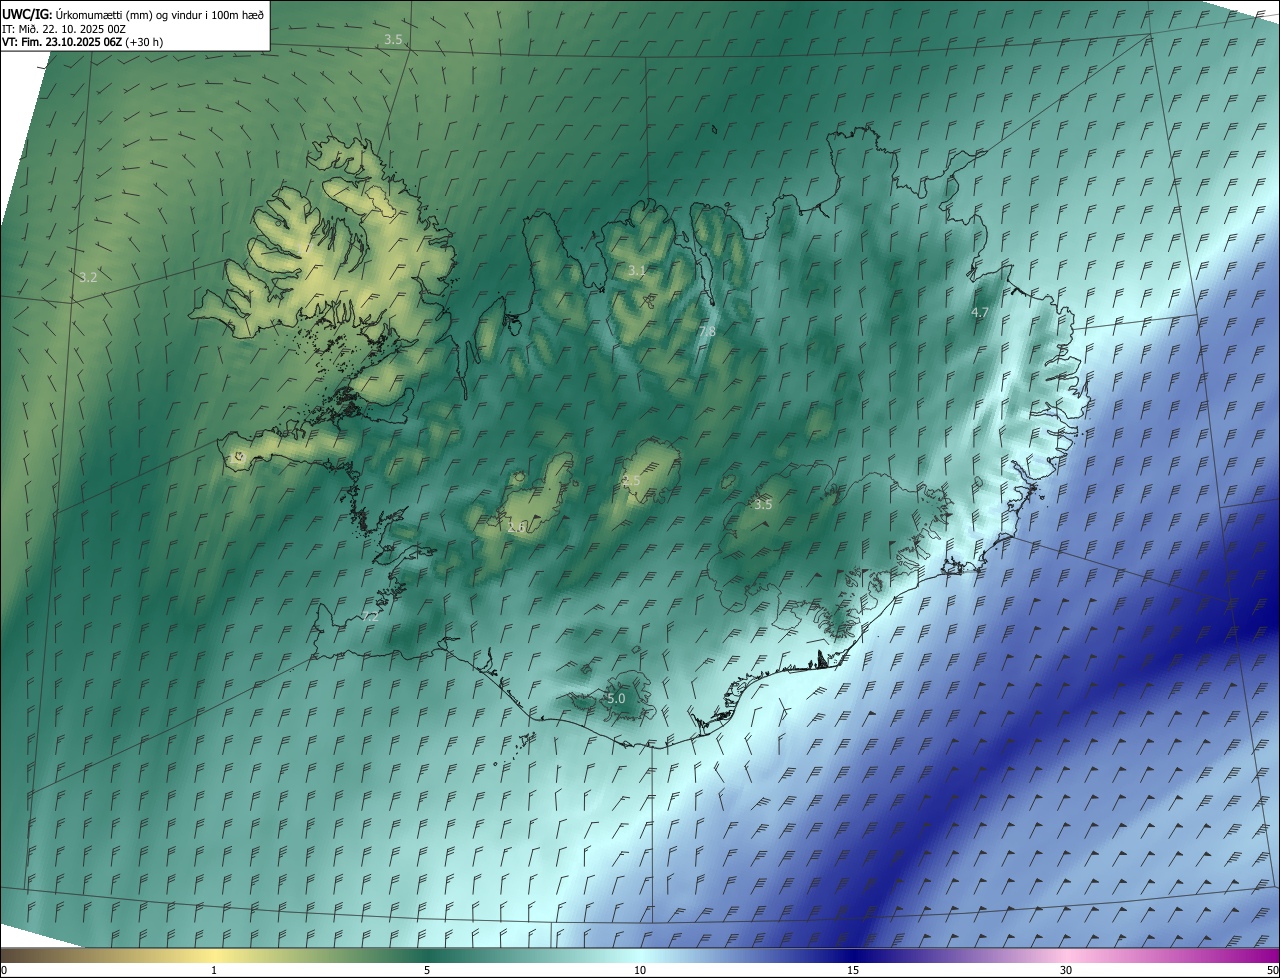Click the 2.5 value label on Hofsjökull glacier
This screenshot has height=978, width=1280.
[x=631, y=481]
